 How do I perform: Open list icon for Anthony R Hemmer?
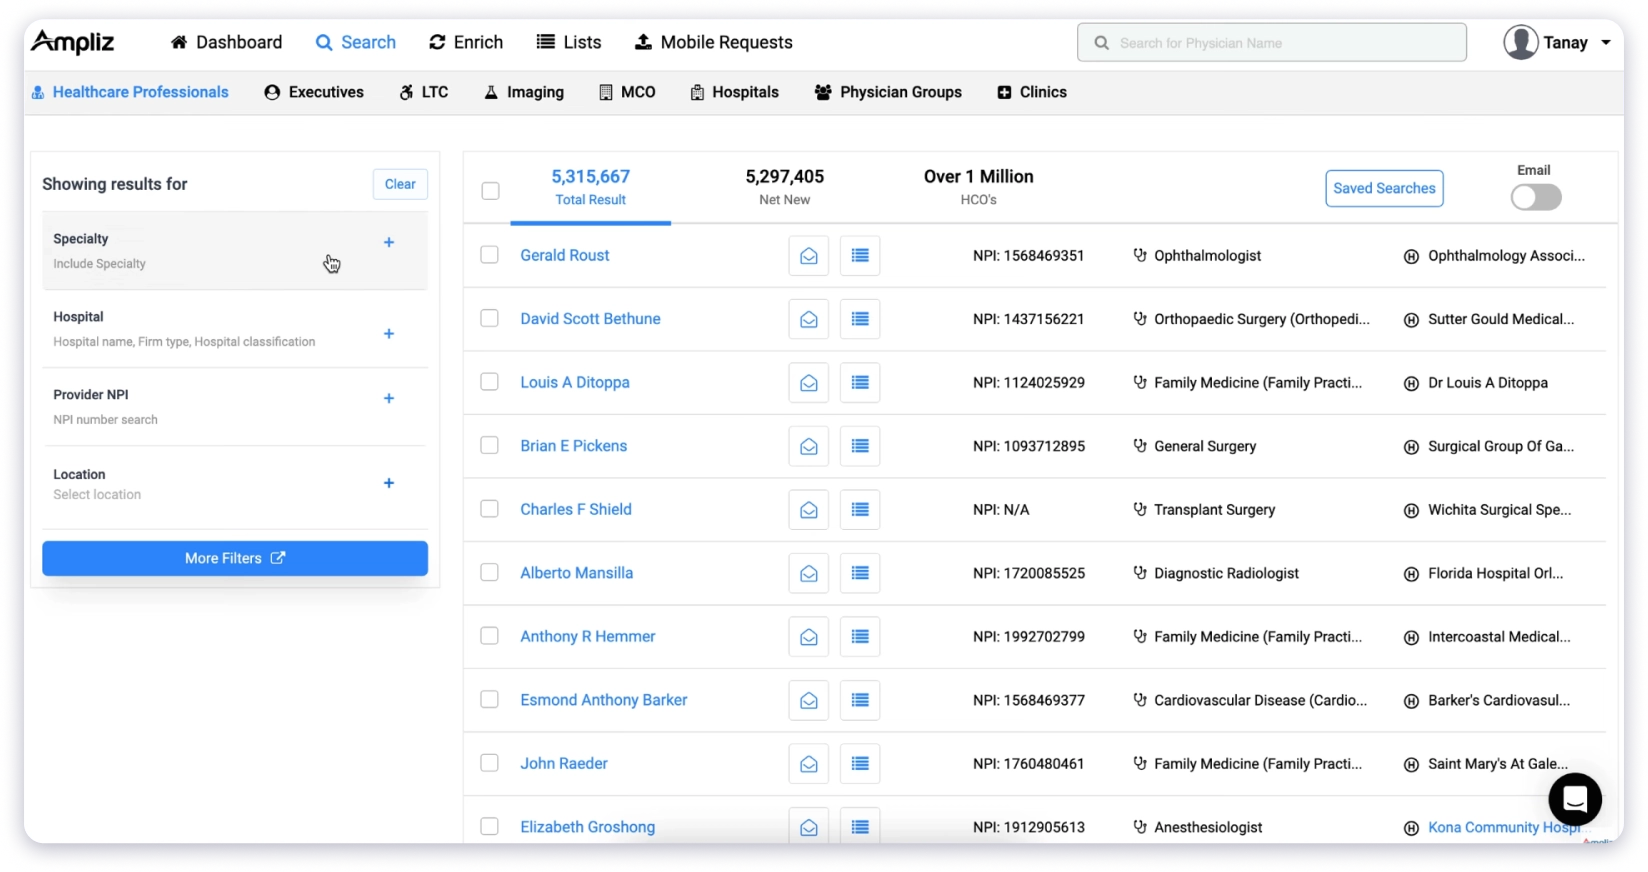pyautogui.click(x=860, y=637)
